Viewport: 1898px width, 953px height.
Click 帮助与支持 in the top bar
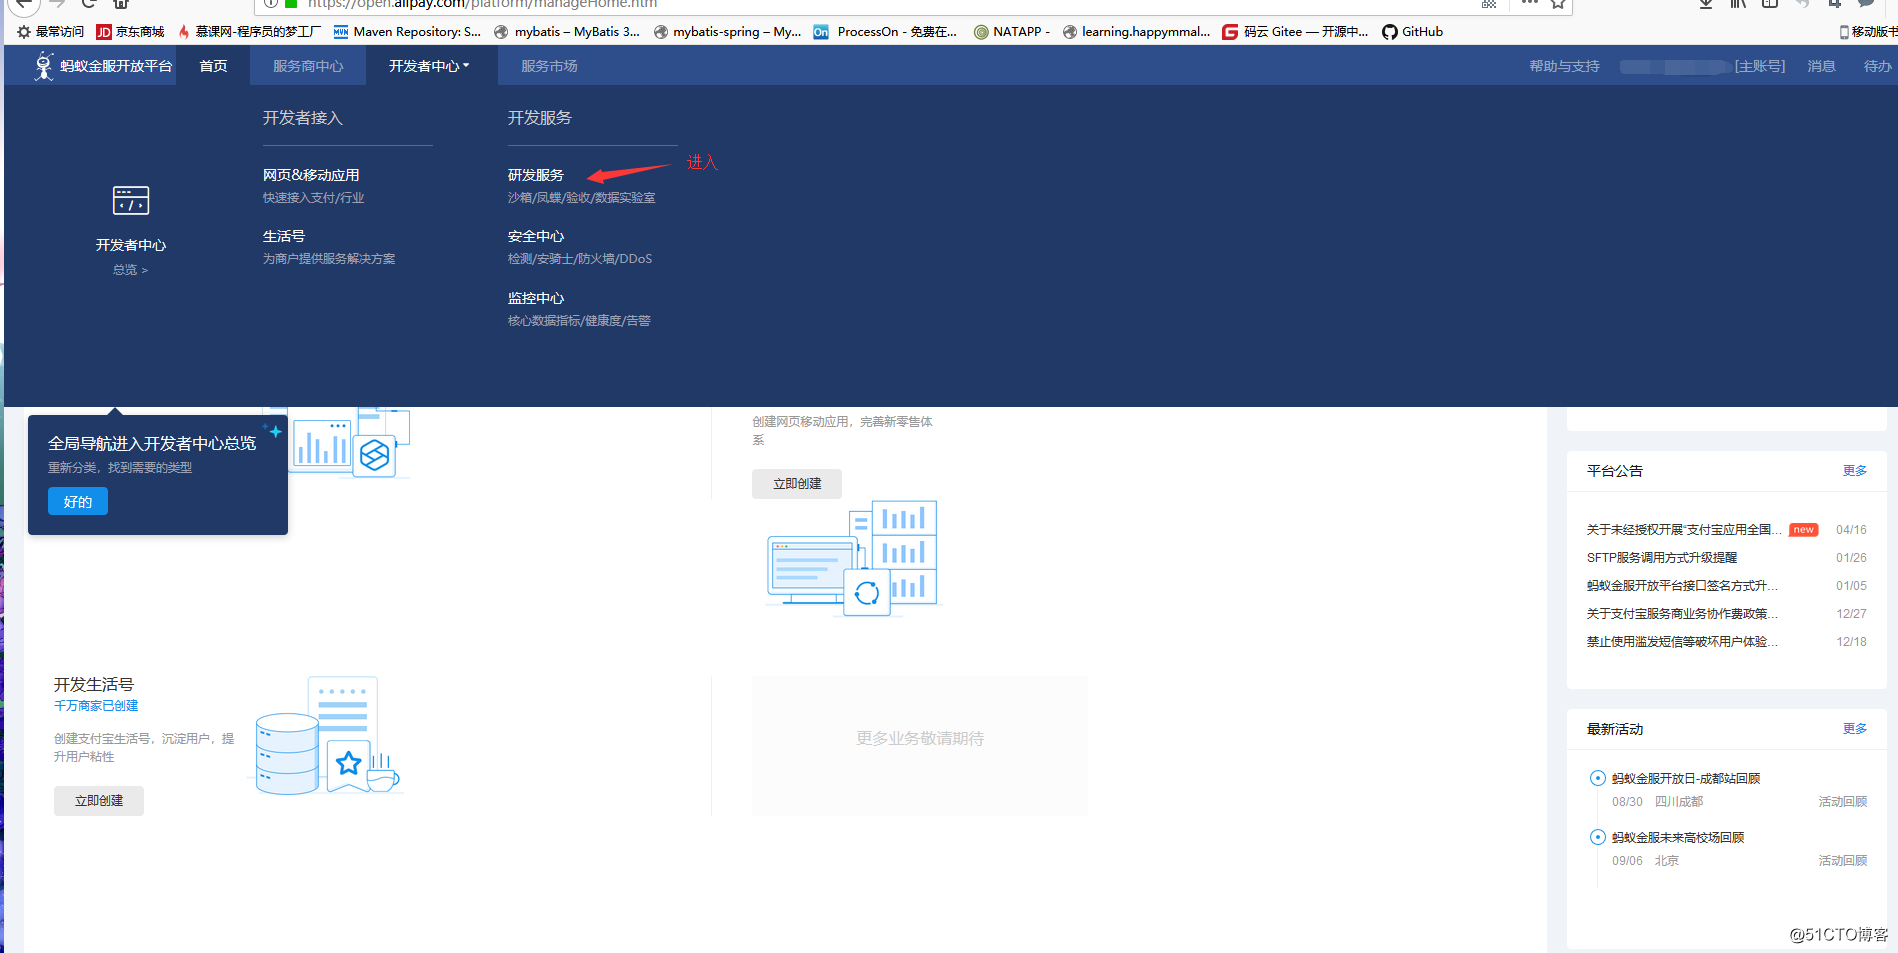(x=1564, y=66)
